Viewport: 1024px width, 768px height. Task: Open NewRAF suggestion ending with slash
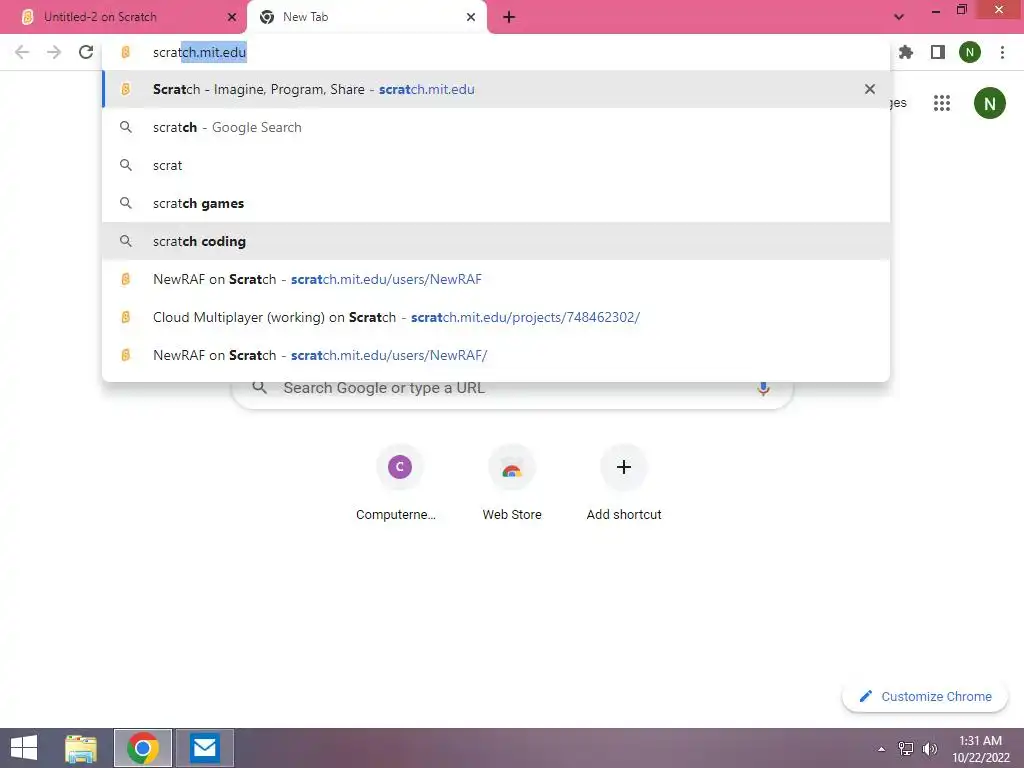pos(496,355)
